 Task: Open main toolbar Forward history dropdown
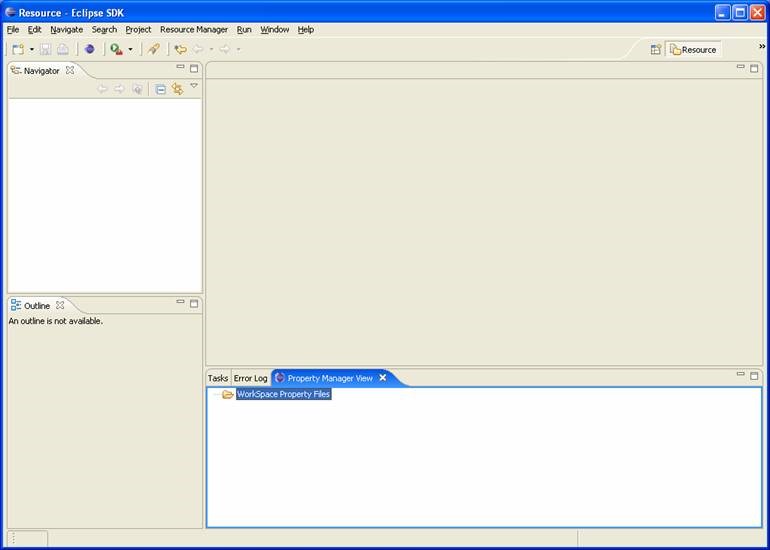[238, 50]
